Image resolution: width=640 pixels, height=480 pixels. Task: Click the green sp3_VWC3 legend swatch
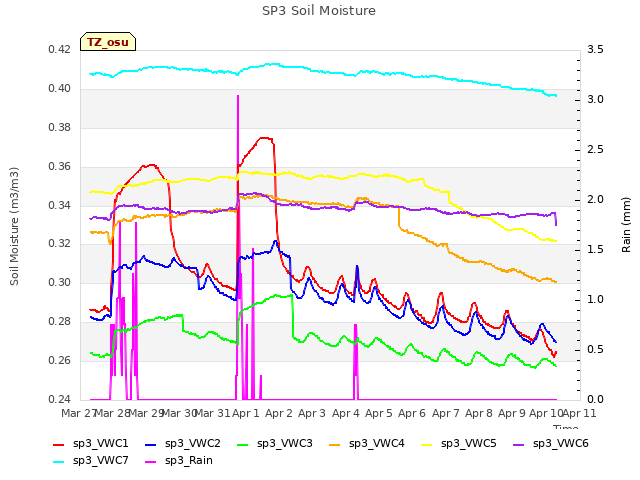pyautogui.click(x=242, y=445)
